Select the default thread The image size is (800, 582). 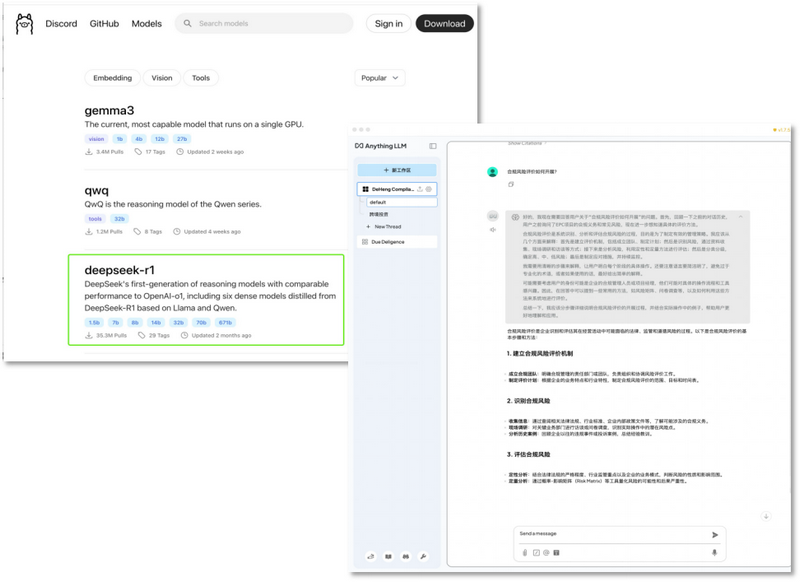click(x=402, y=202)
